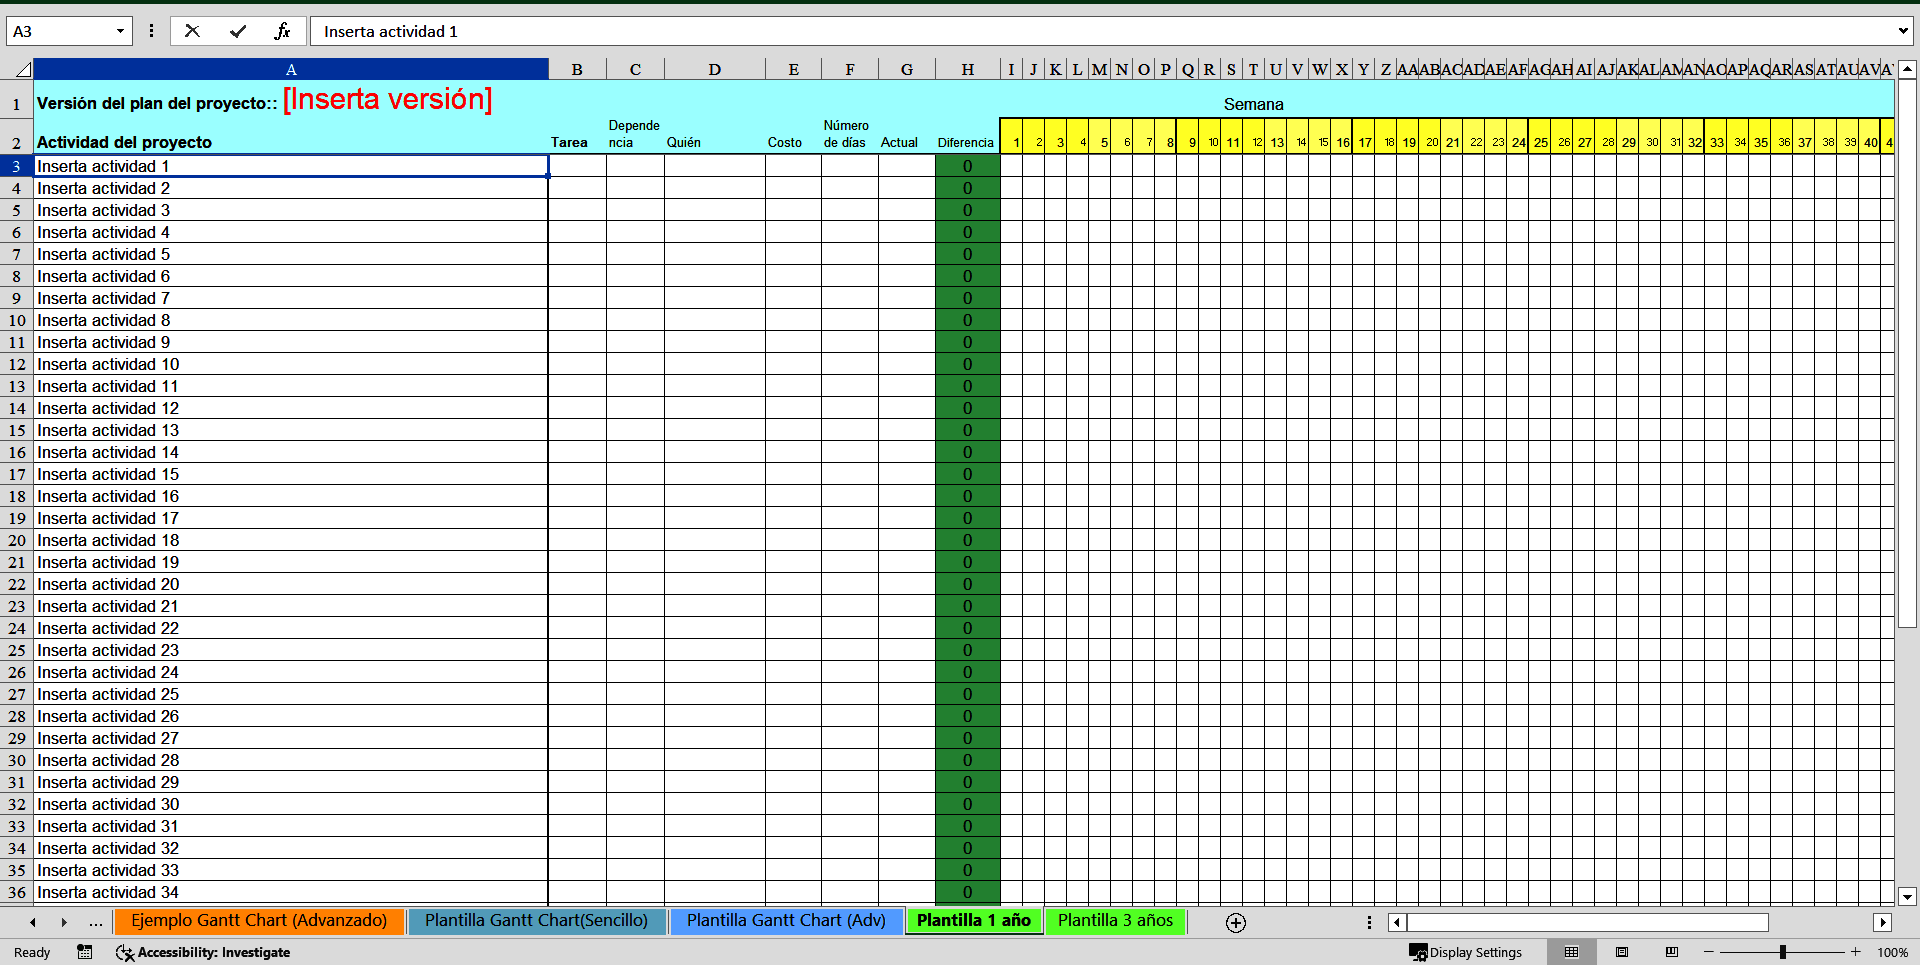Viewport: 1920px width, 966px height.
Task: Open Plantilla Gantt Chart(Sencillo) sheet
Action: click(x=536, y=921)
